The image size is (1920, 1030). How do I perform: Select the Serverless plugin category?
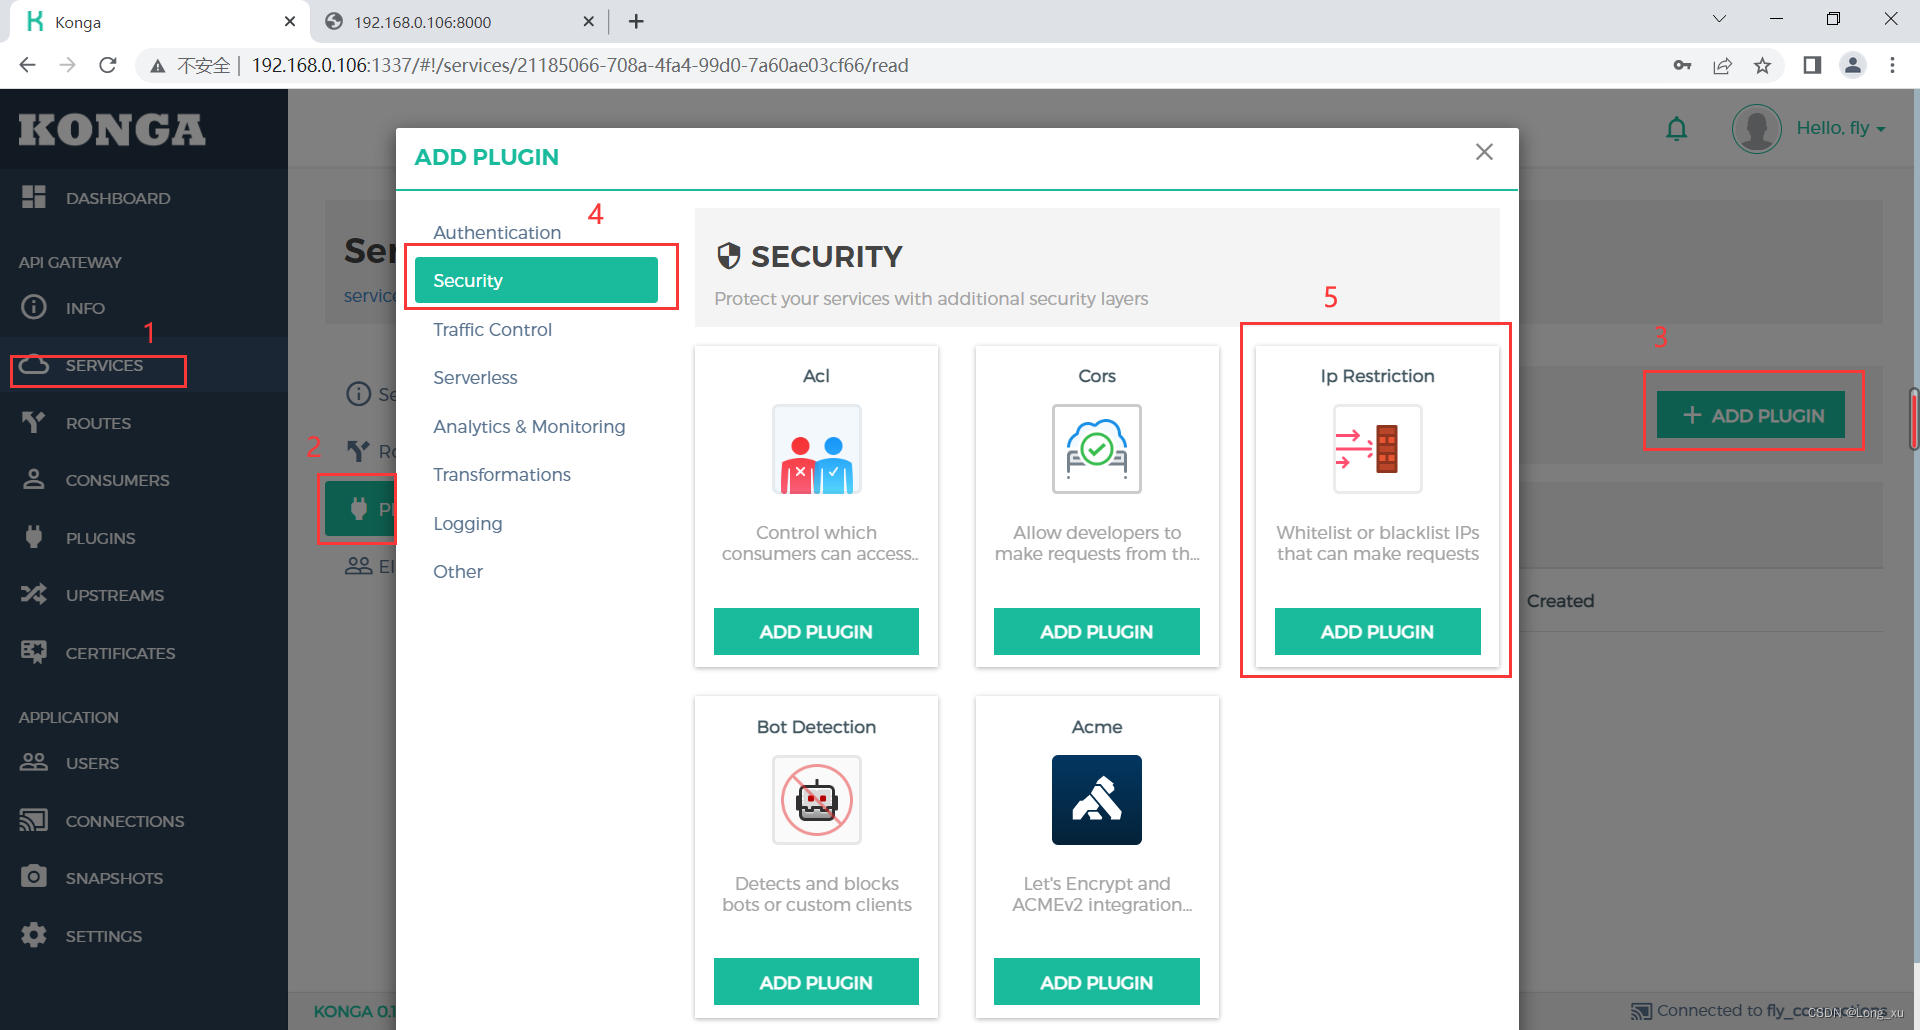point(475,377)
